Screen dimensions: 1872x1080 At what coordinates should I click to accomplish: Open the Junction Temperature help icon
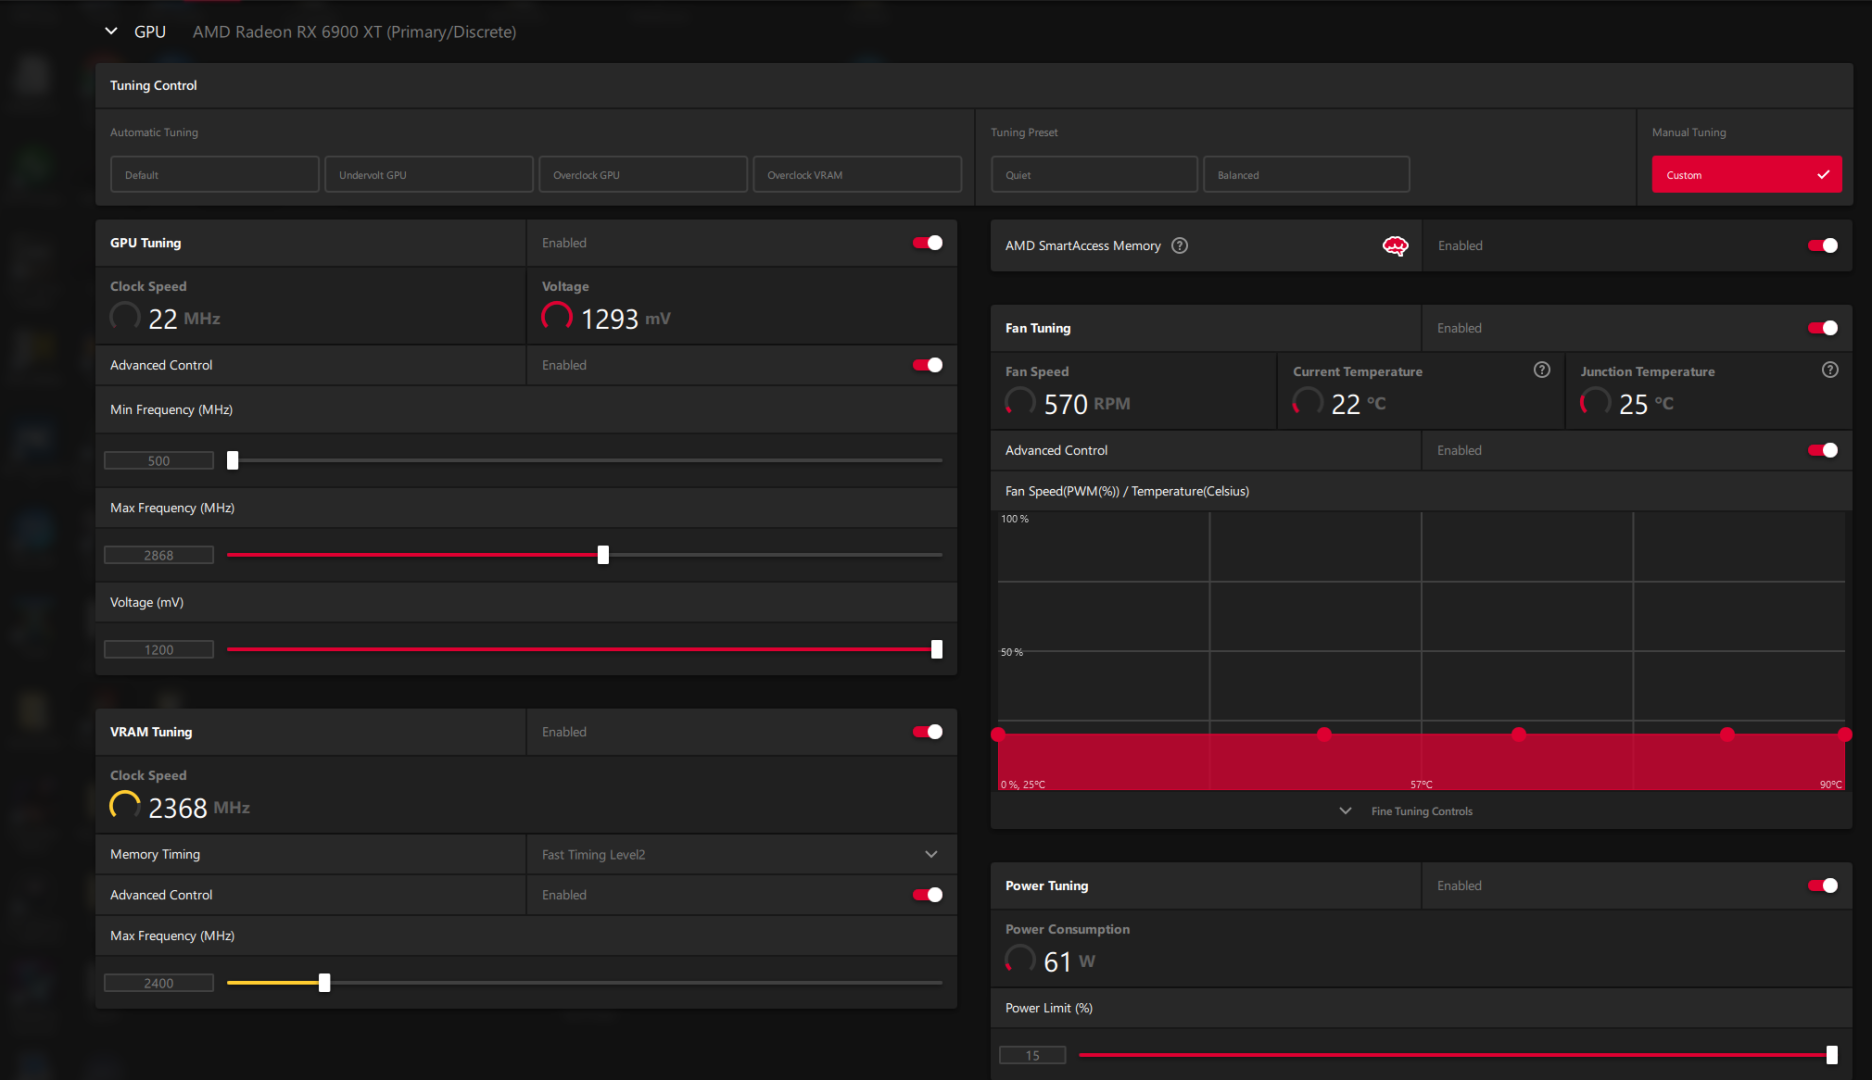[x=1830, y=370]
